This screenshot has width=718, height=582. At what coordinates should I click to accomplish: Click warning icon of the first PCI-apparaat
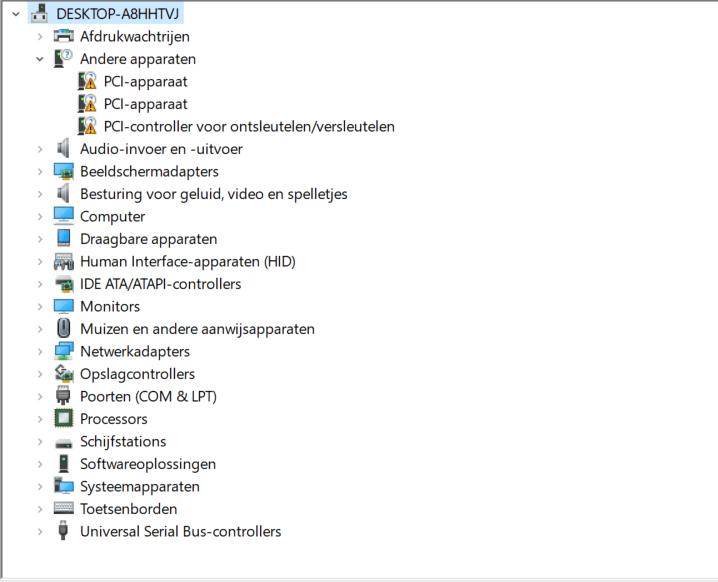[87, 81]
